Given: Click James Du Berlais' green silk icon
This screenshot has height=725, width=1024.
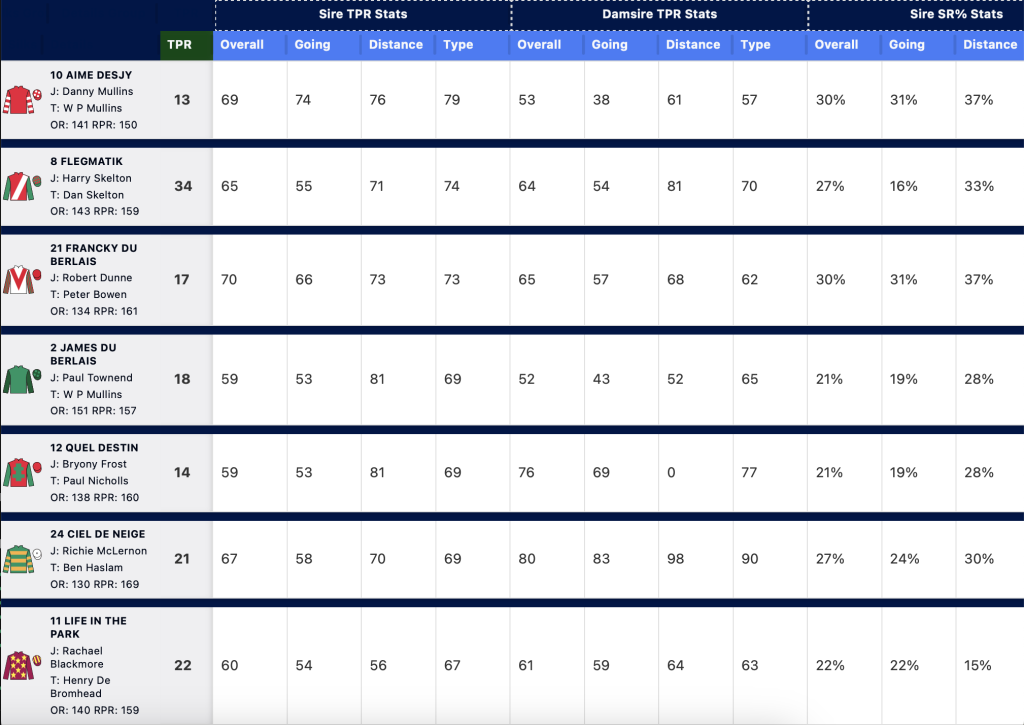Looking at the screenshot, I should click(18, 379).
